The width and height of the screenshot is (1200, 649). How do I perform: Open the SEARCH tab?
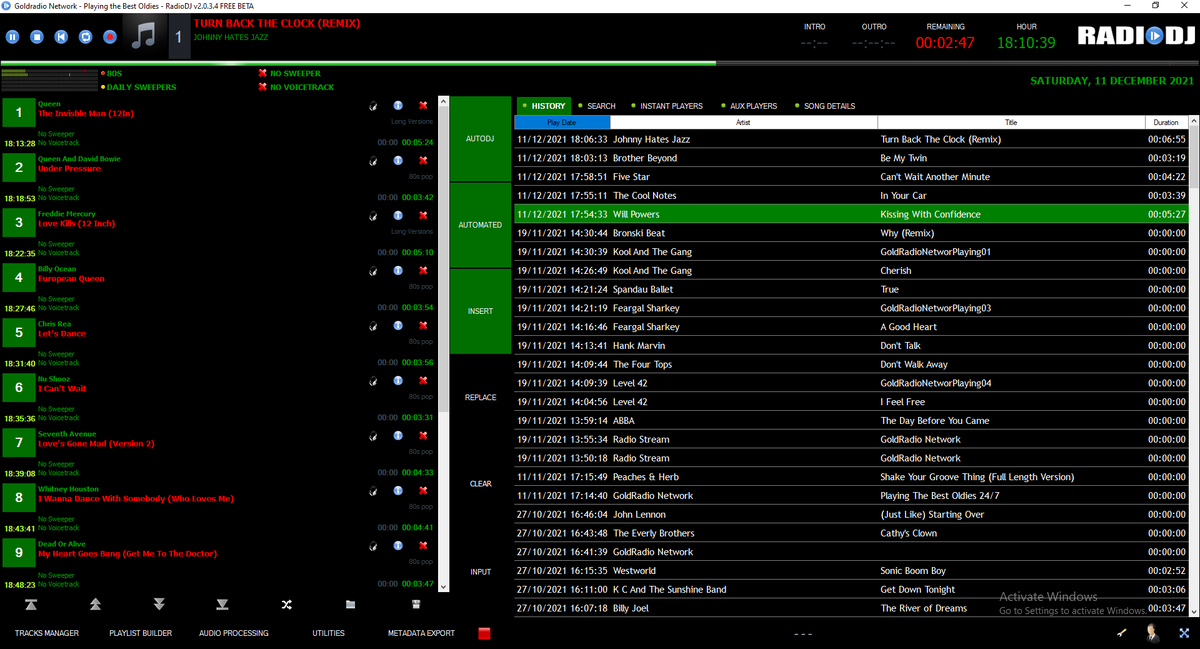coord(596,106)
